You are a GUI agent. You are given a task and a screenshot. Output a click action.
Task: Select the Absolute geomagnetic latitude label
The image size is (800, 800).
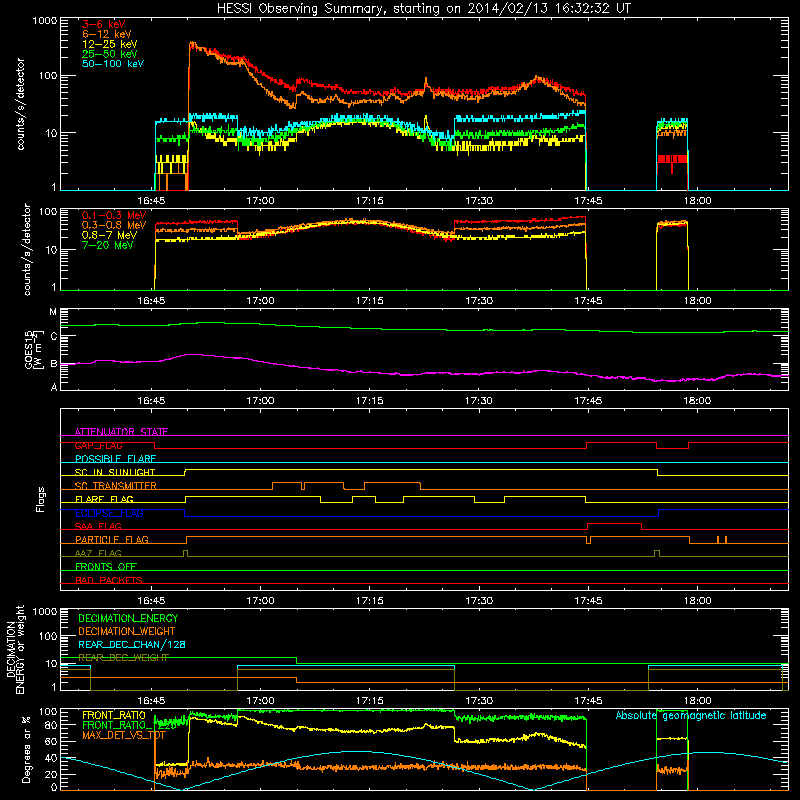pyautogui.click(x=691, y=715)
